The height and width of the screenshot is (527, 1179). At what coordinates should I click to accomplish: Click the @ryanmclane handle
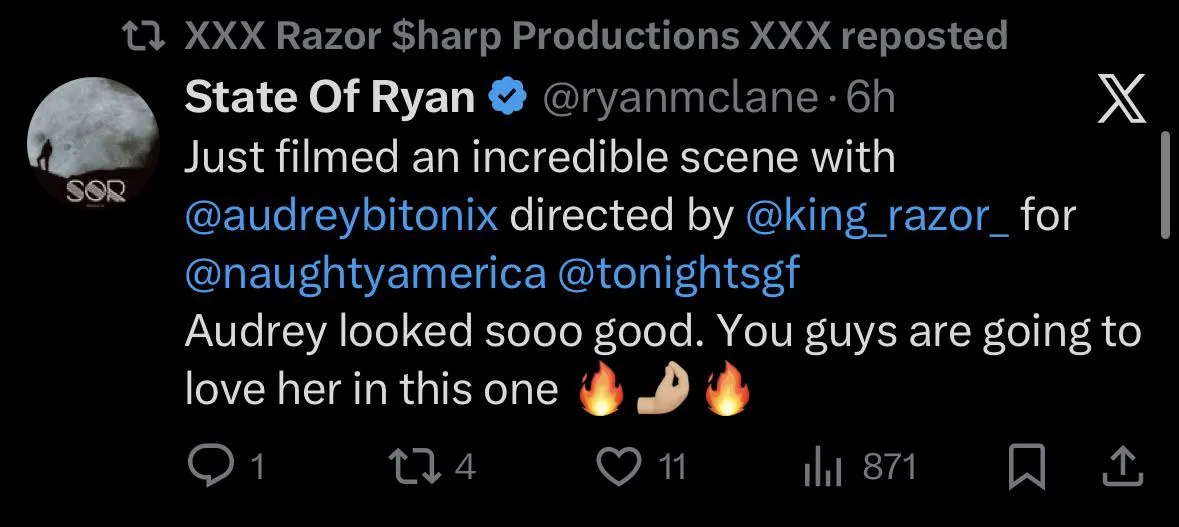click(681, 98)
